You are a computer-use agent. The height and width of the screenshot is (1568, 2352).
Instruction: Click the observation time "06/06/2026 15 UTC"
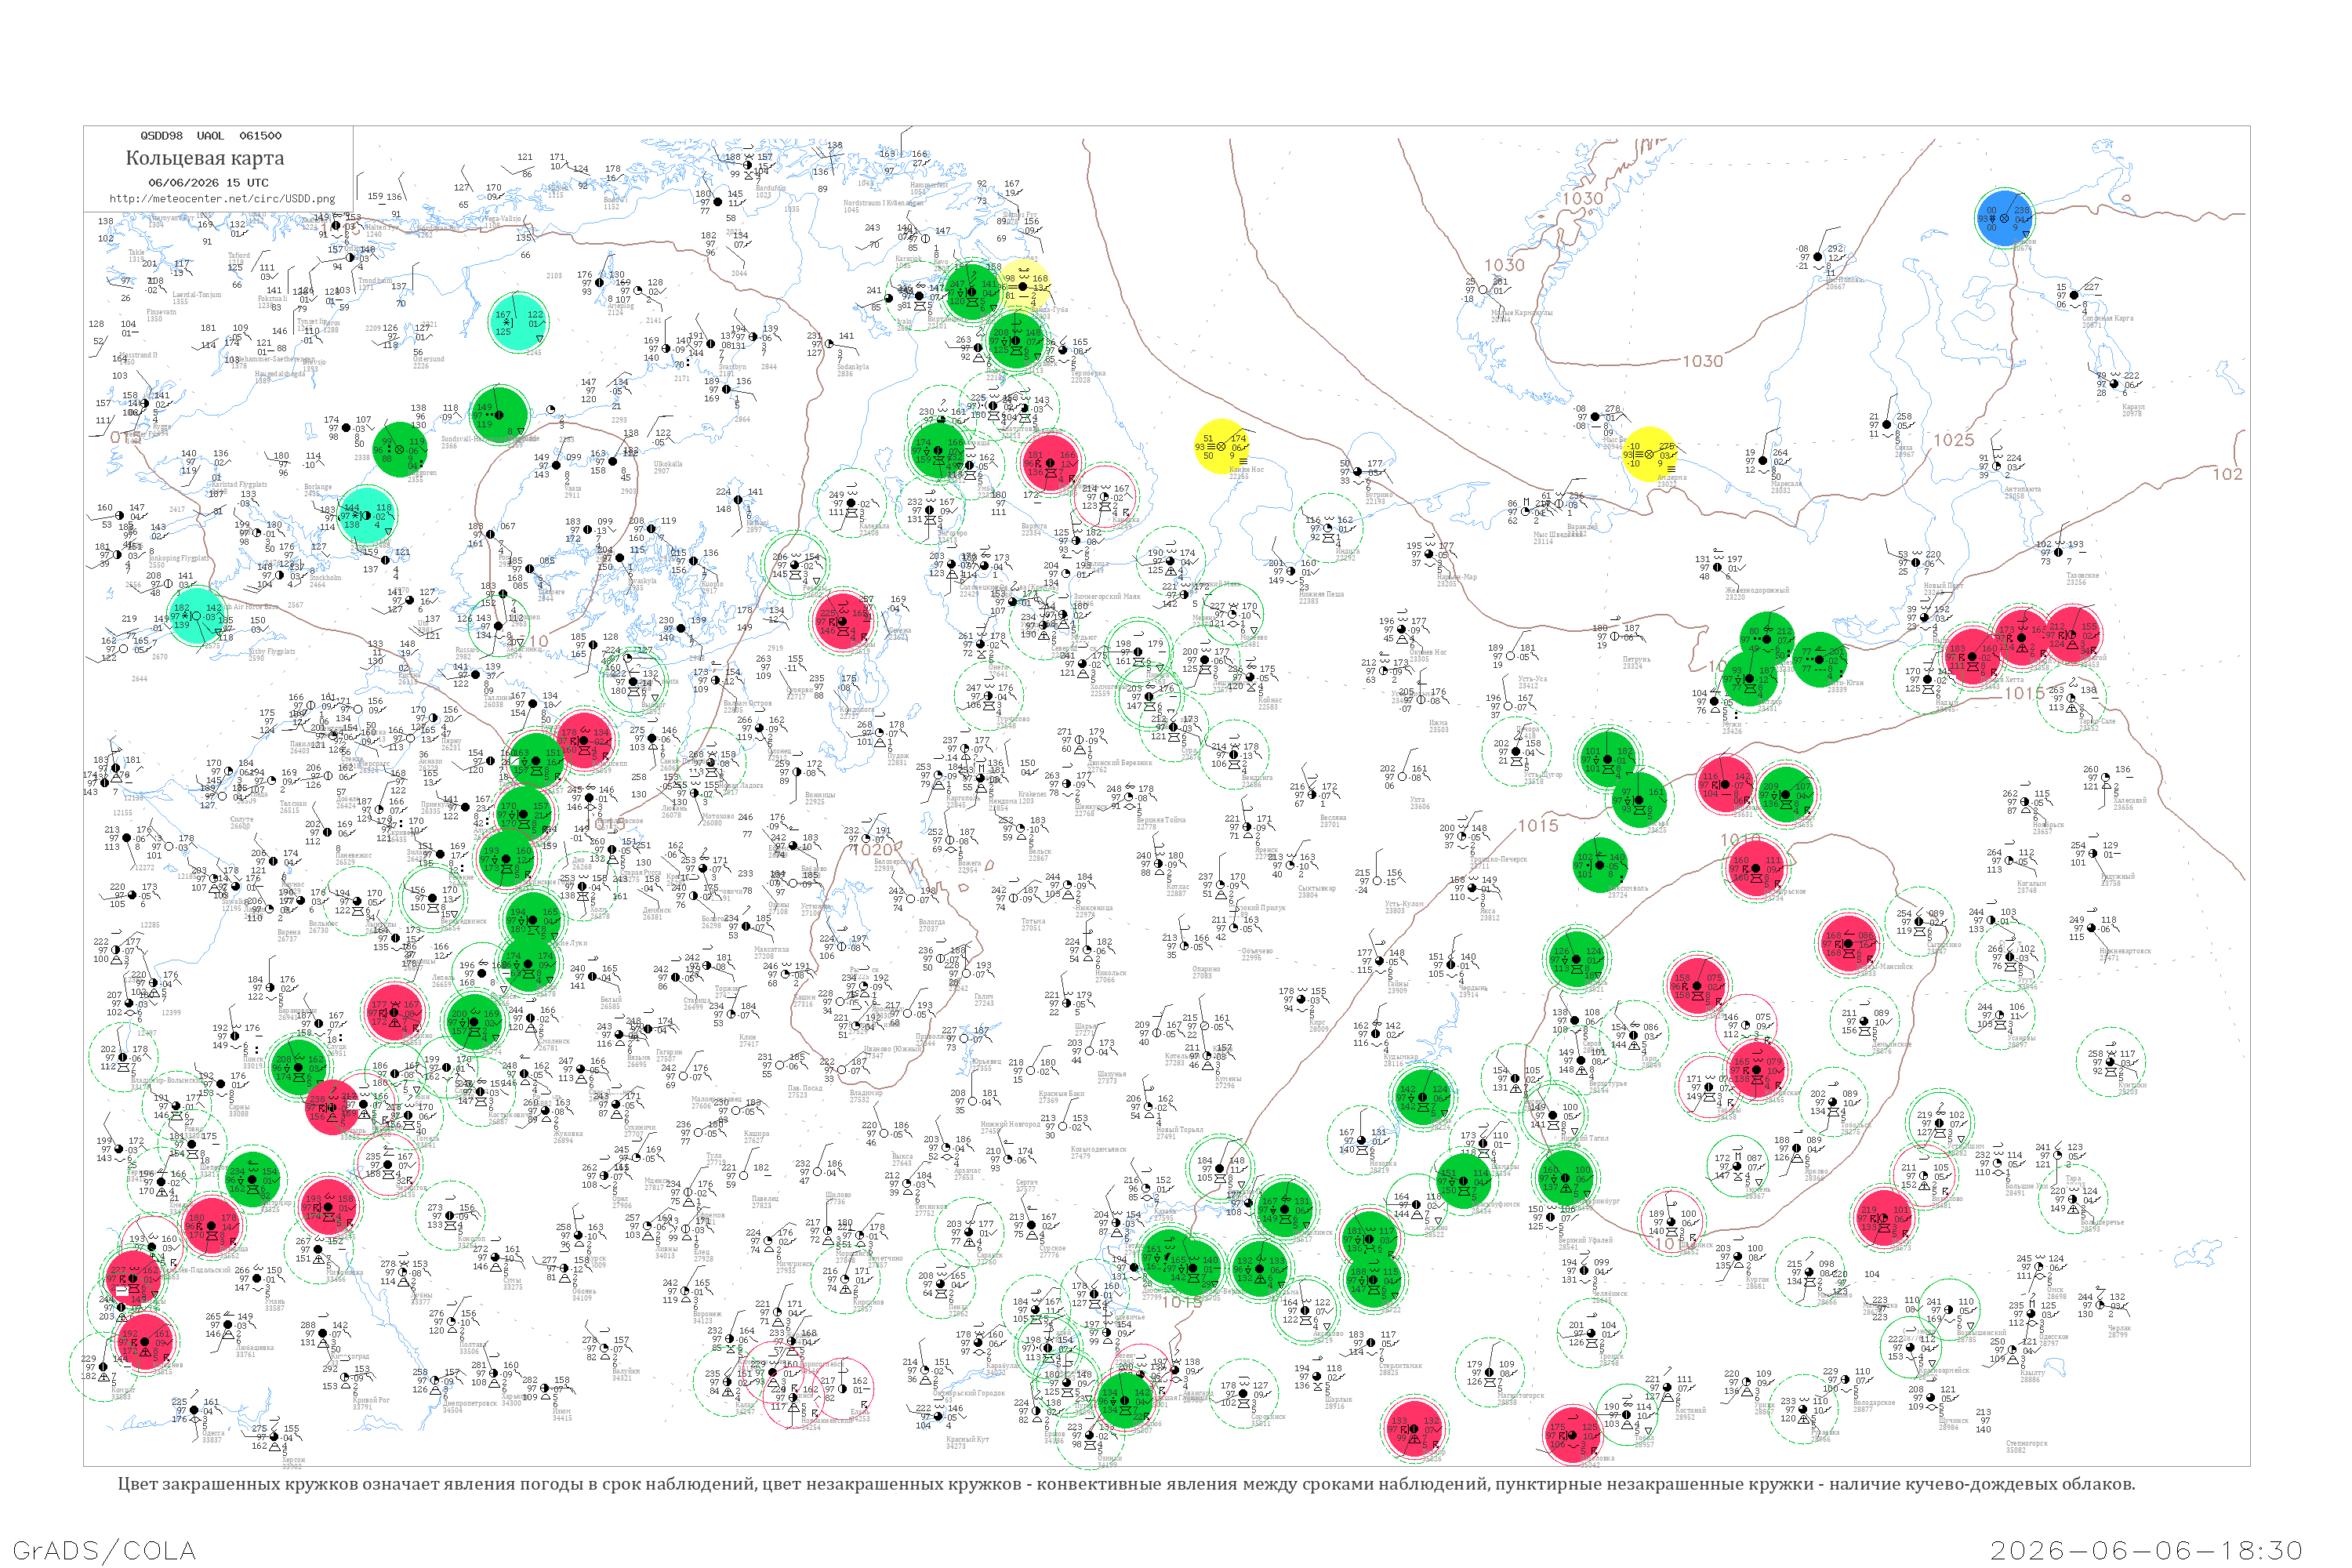pos(208,183)
